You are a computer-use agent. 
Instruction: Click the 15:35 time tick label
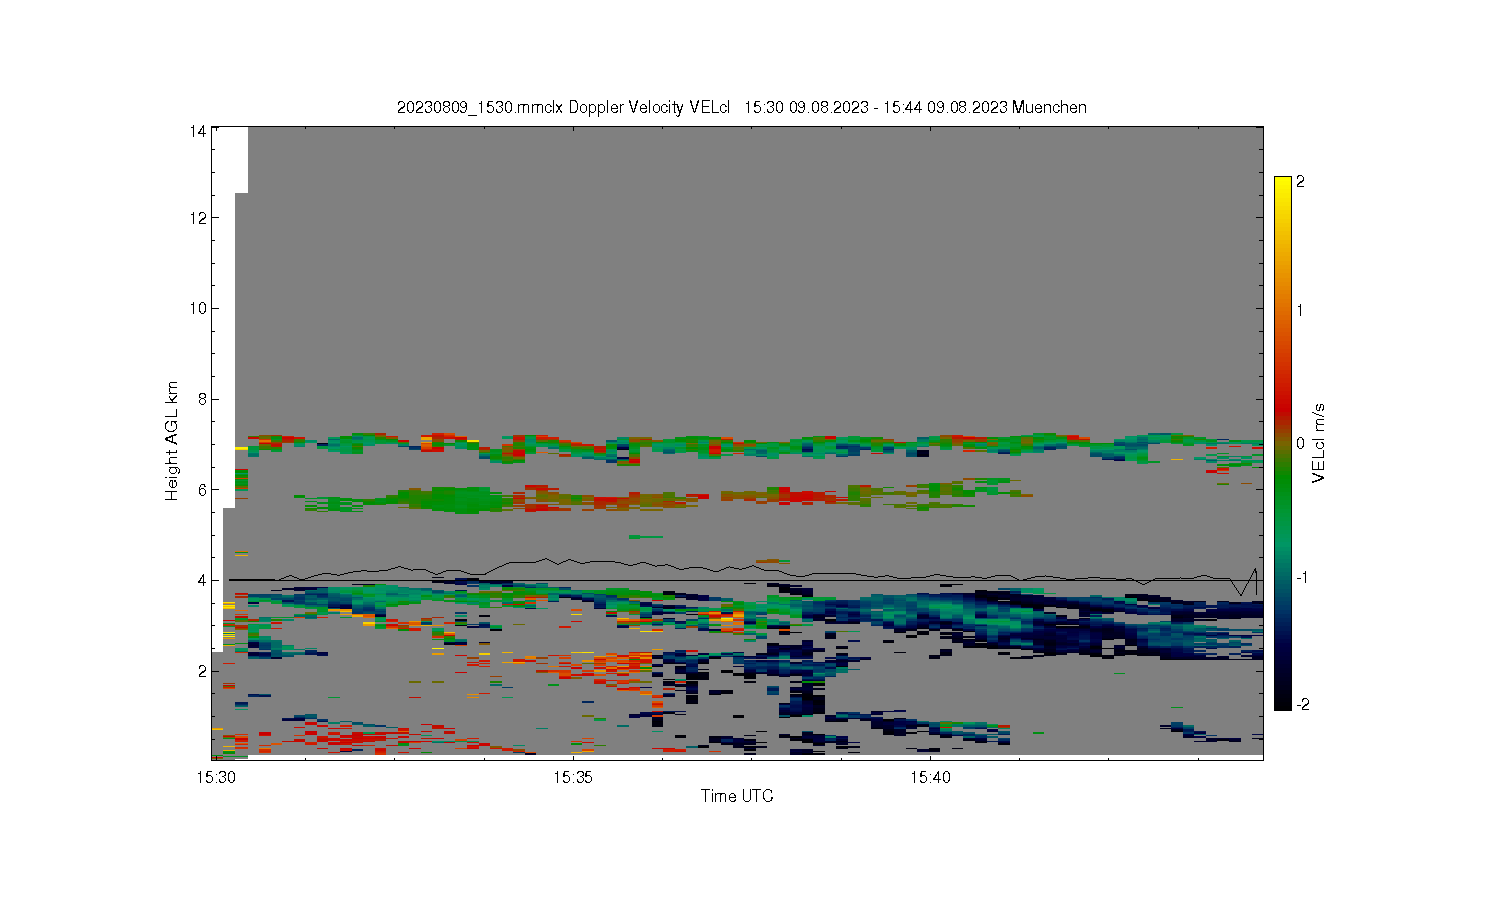(573, 777)
